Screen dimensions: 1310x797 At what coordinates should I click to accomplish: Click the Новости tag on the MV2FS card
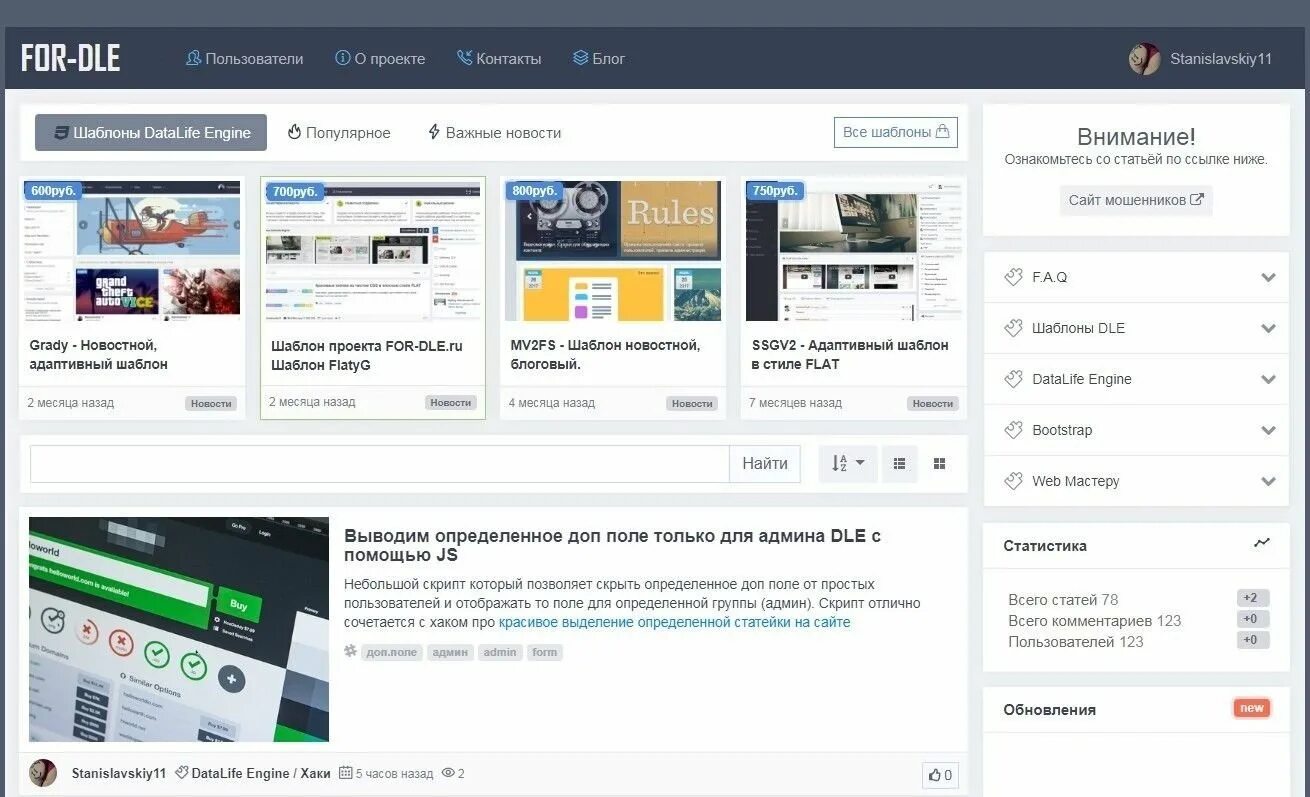[x=692, y=403]
